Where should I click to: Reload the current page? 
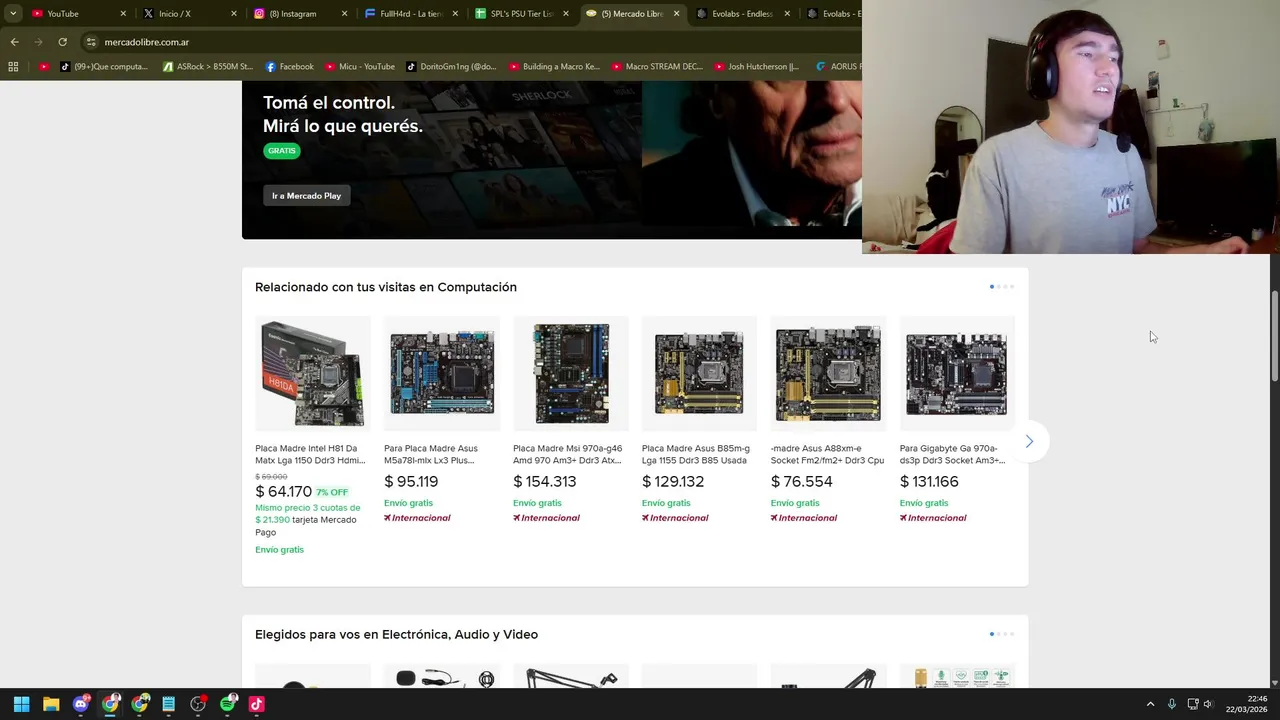(62, 42)
